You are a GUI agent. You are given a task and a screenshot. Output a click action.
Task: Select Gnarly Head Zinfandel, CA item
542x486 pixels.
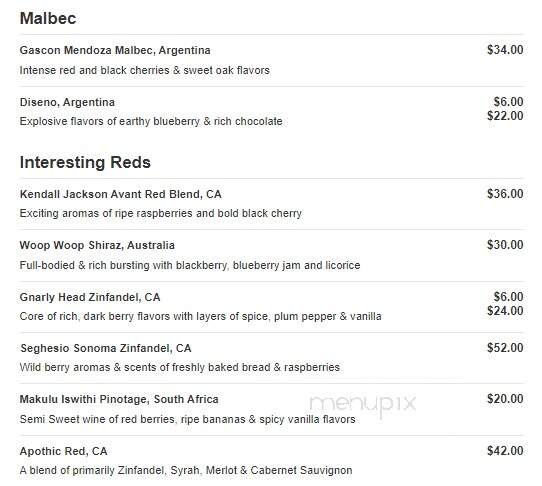pyautogui.click(x=90, y=297)
